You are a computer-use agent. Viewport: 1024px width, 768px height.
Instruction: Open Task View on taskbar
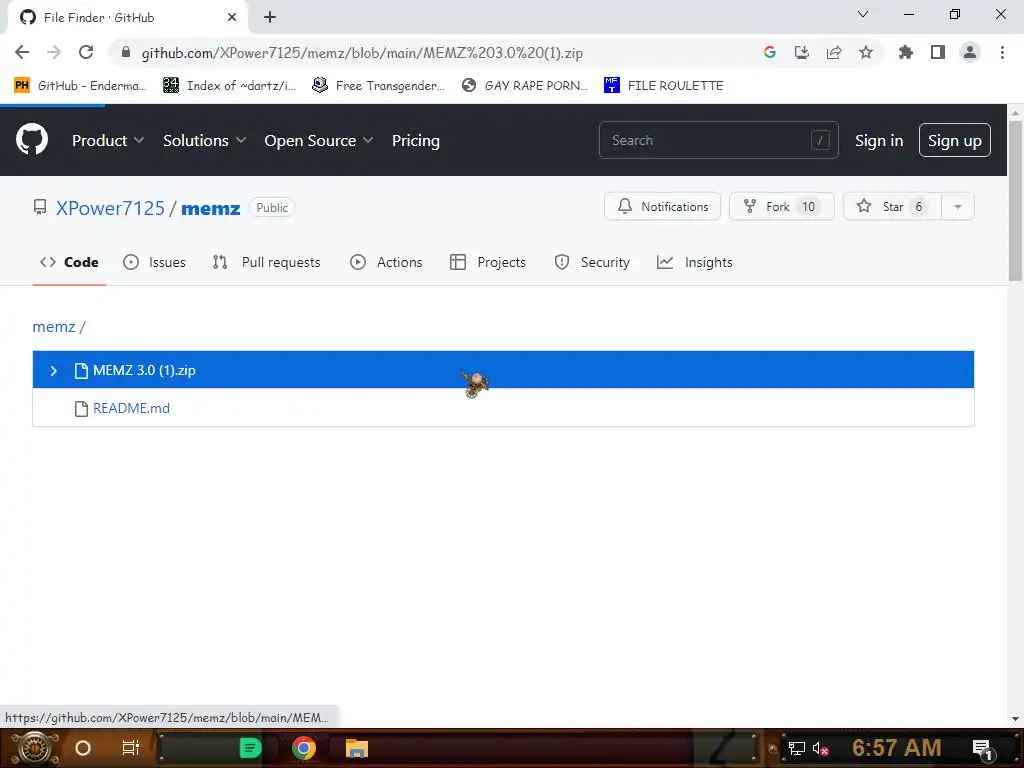point(131,748)
